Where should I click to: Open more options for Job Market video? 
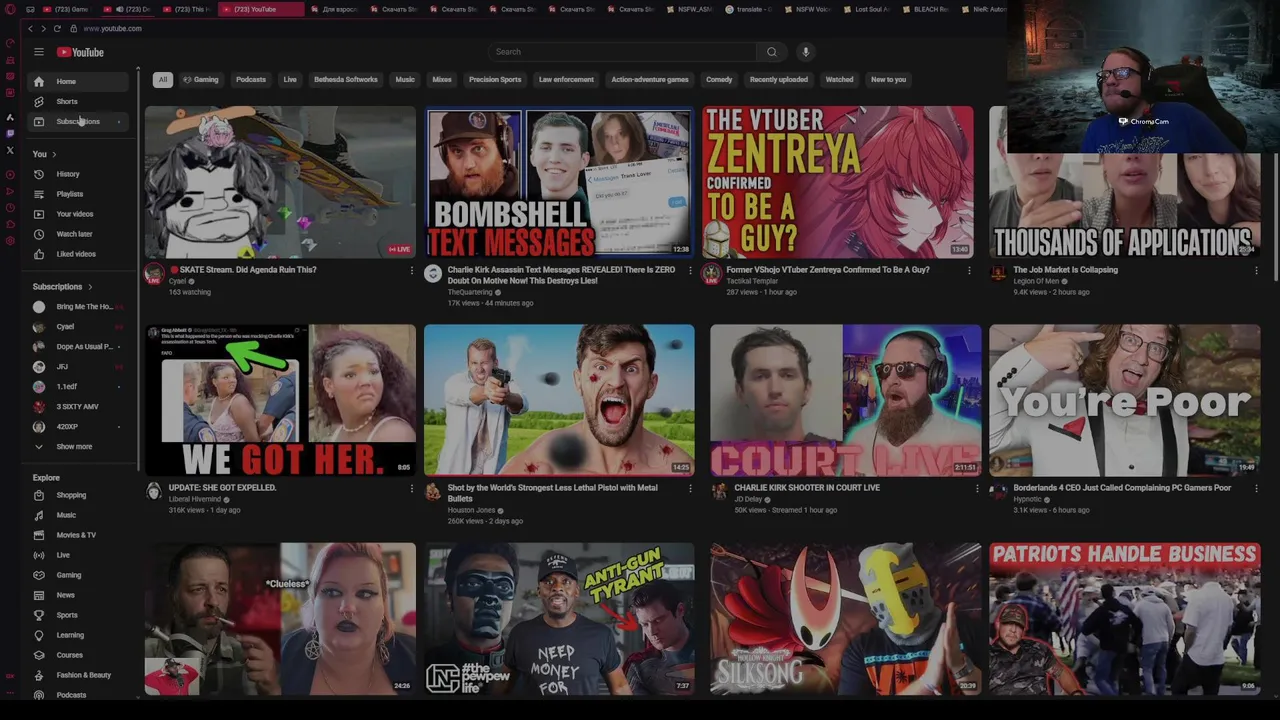click(1256, 270)
